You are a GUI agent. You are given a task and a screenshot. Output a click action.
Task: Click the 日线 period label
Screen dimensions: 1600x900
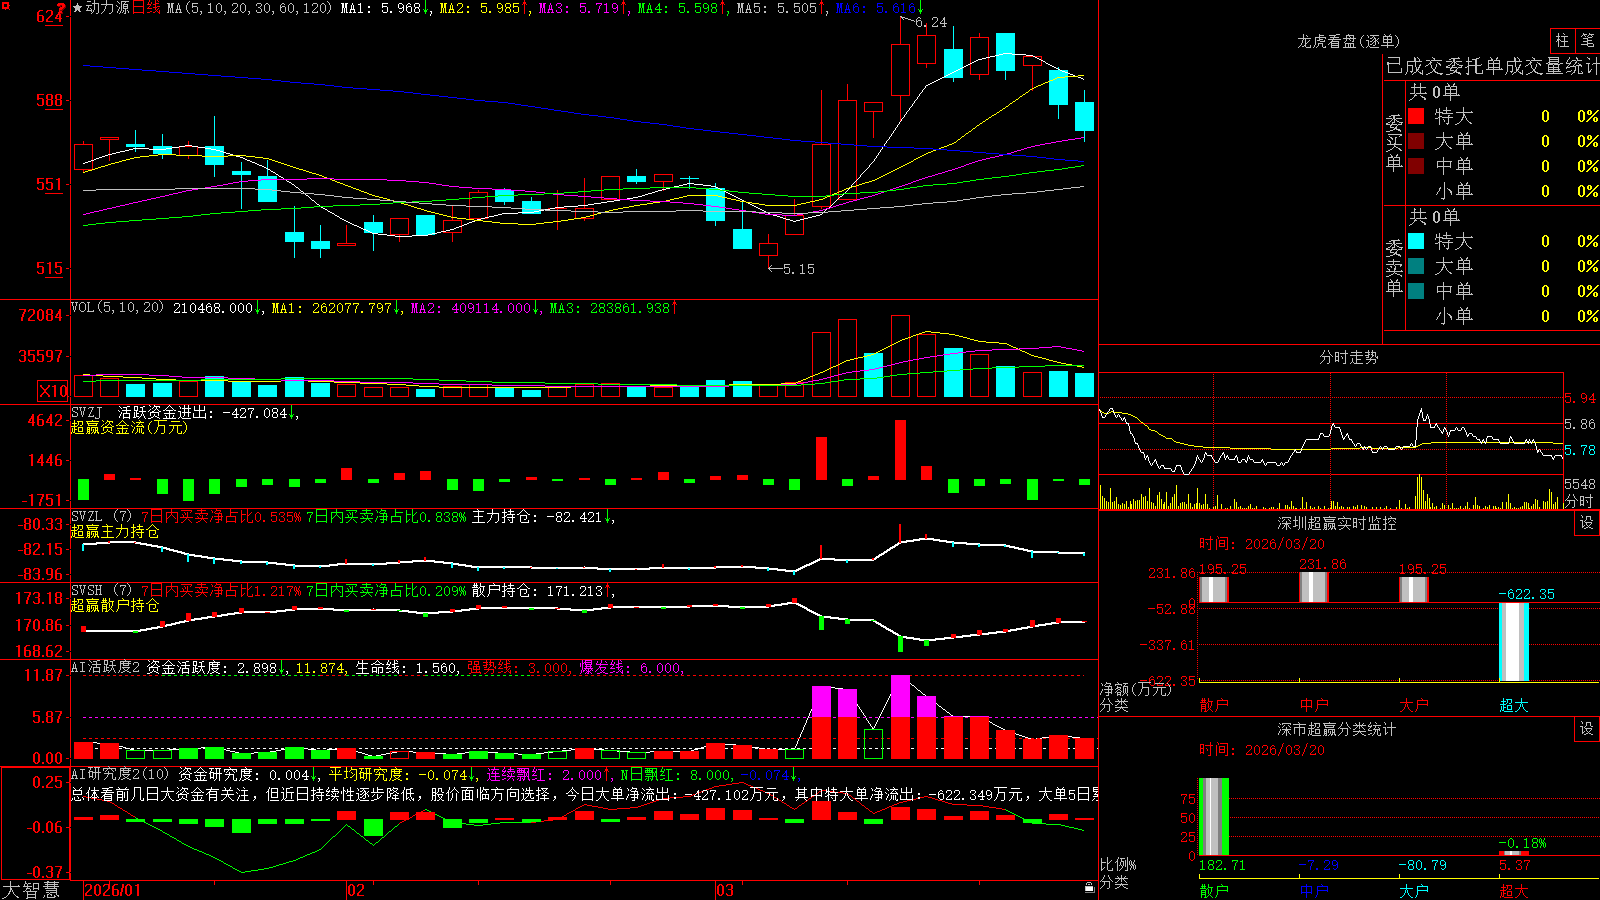(x=146, y=8)
